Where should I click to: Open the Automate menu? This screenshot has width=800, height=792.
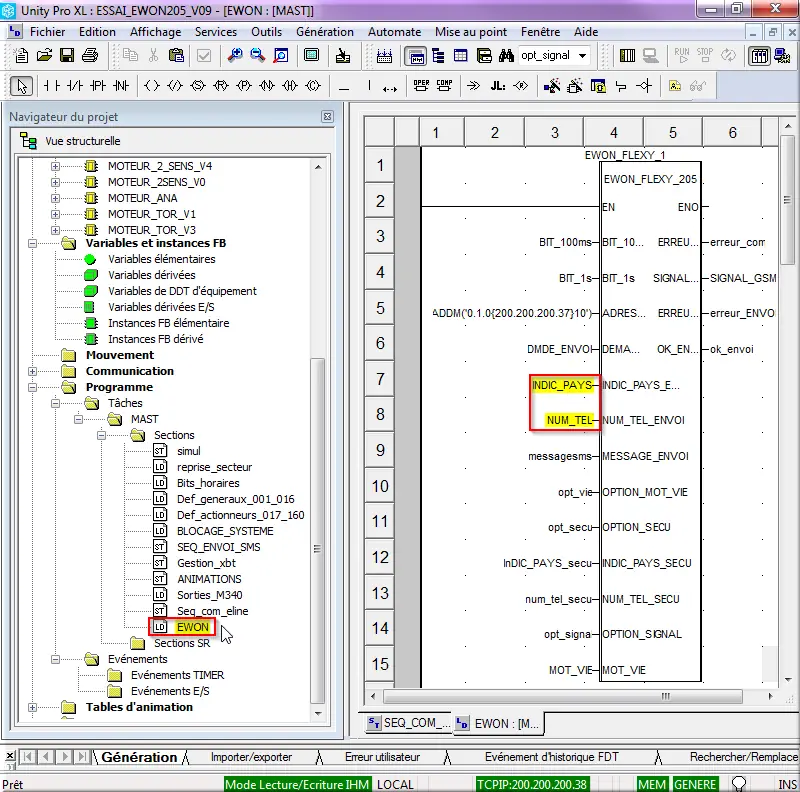click(x=394, y=32)
